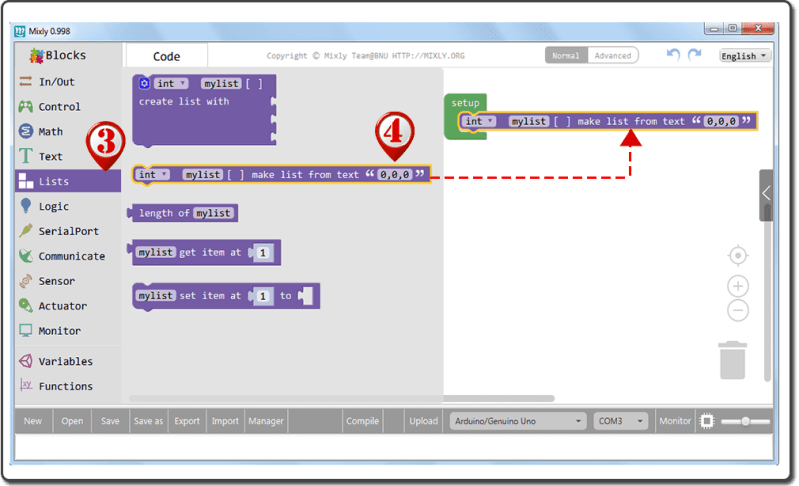This screenshot has width=799, height=486.
Task: Switch to Advanced mode
Action: pos(612,56)
